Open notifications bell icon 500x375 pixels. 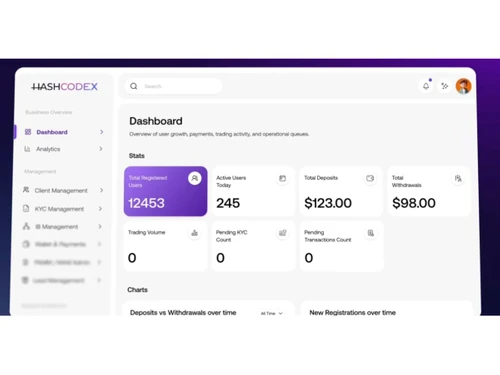point(426,86)
